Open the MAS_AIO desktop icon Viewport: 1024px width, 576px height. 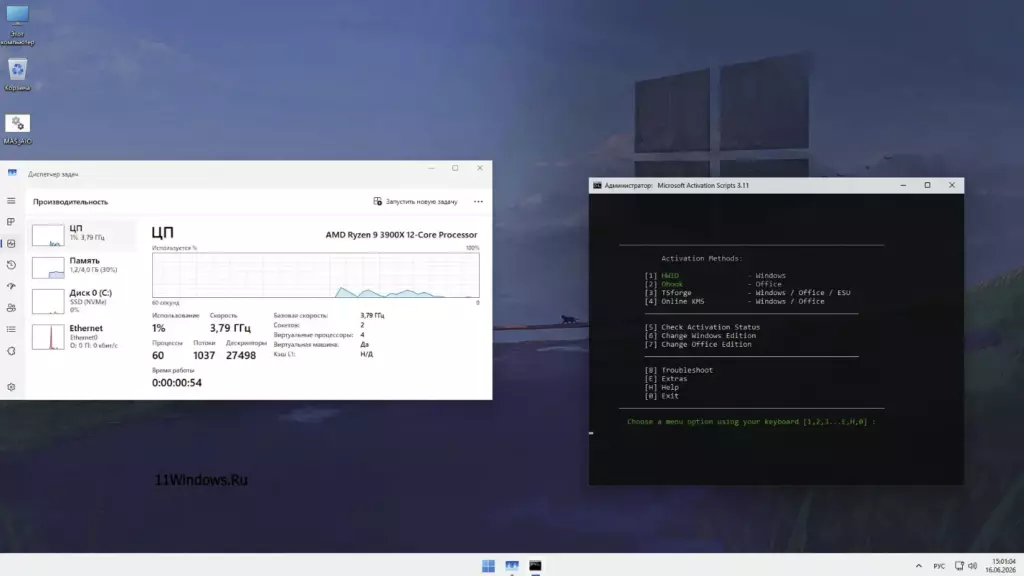17,129
